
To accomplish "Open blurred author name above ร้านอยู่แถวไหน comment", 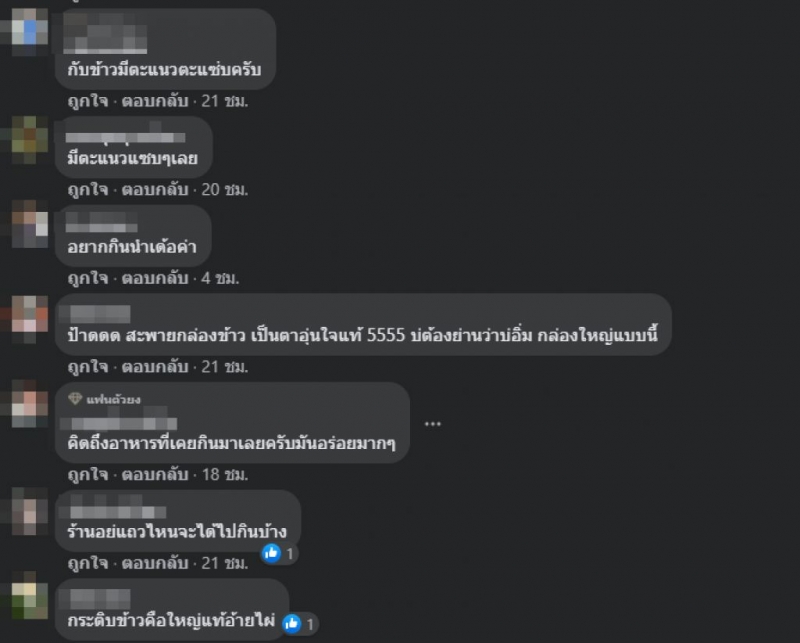I will 118,509.
